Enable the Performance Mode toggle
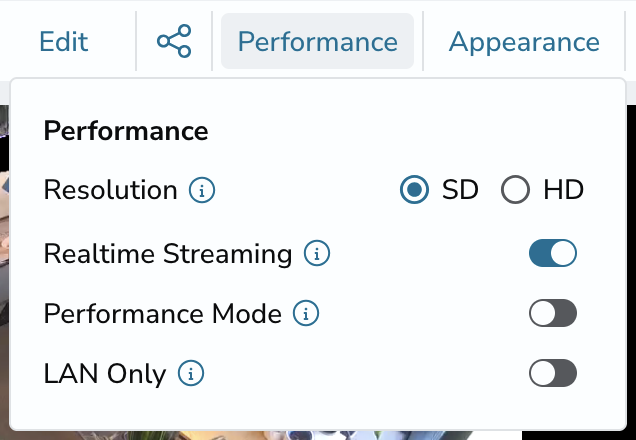636x440 pixels. (x=553, y=313)
